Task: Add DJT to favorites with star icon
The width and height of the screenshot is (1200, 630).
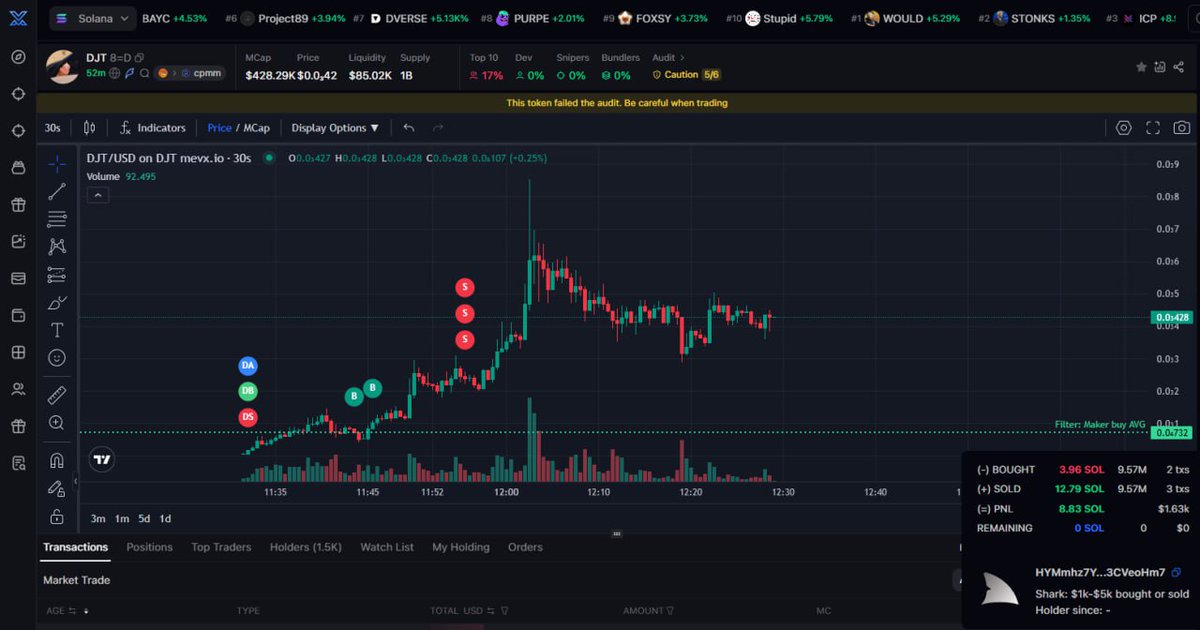Action: pos(1141,67)
